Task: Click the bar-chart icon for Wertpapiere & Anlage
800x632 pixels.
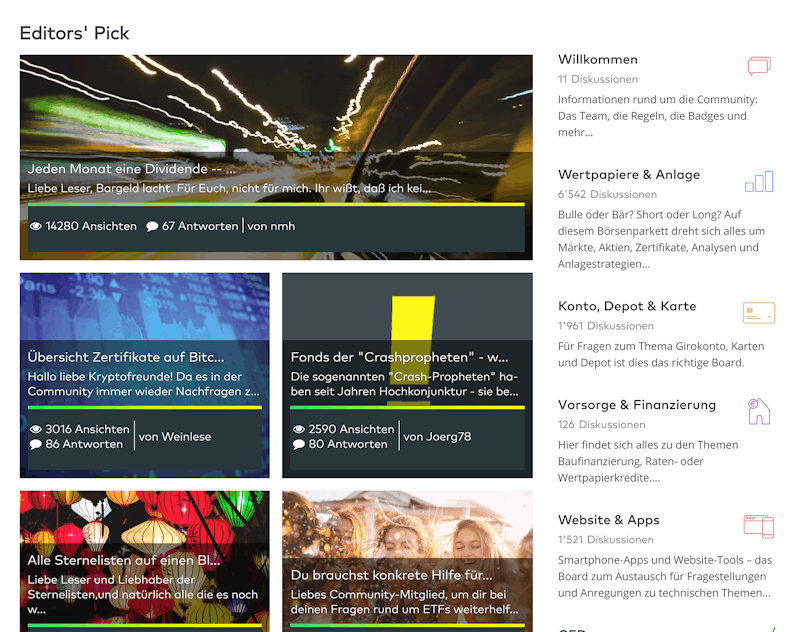Action: (x=759, y=182)
